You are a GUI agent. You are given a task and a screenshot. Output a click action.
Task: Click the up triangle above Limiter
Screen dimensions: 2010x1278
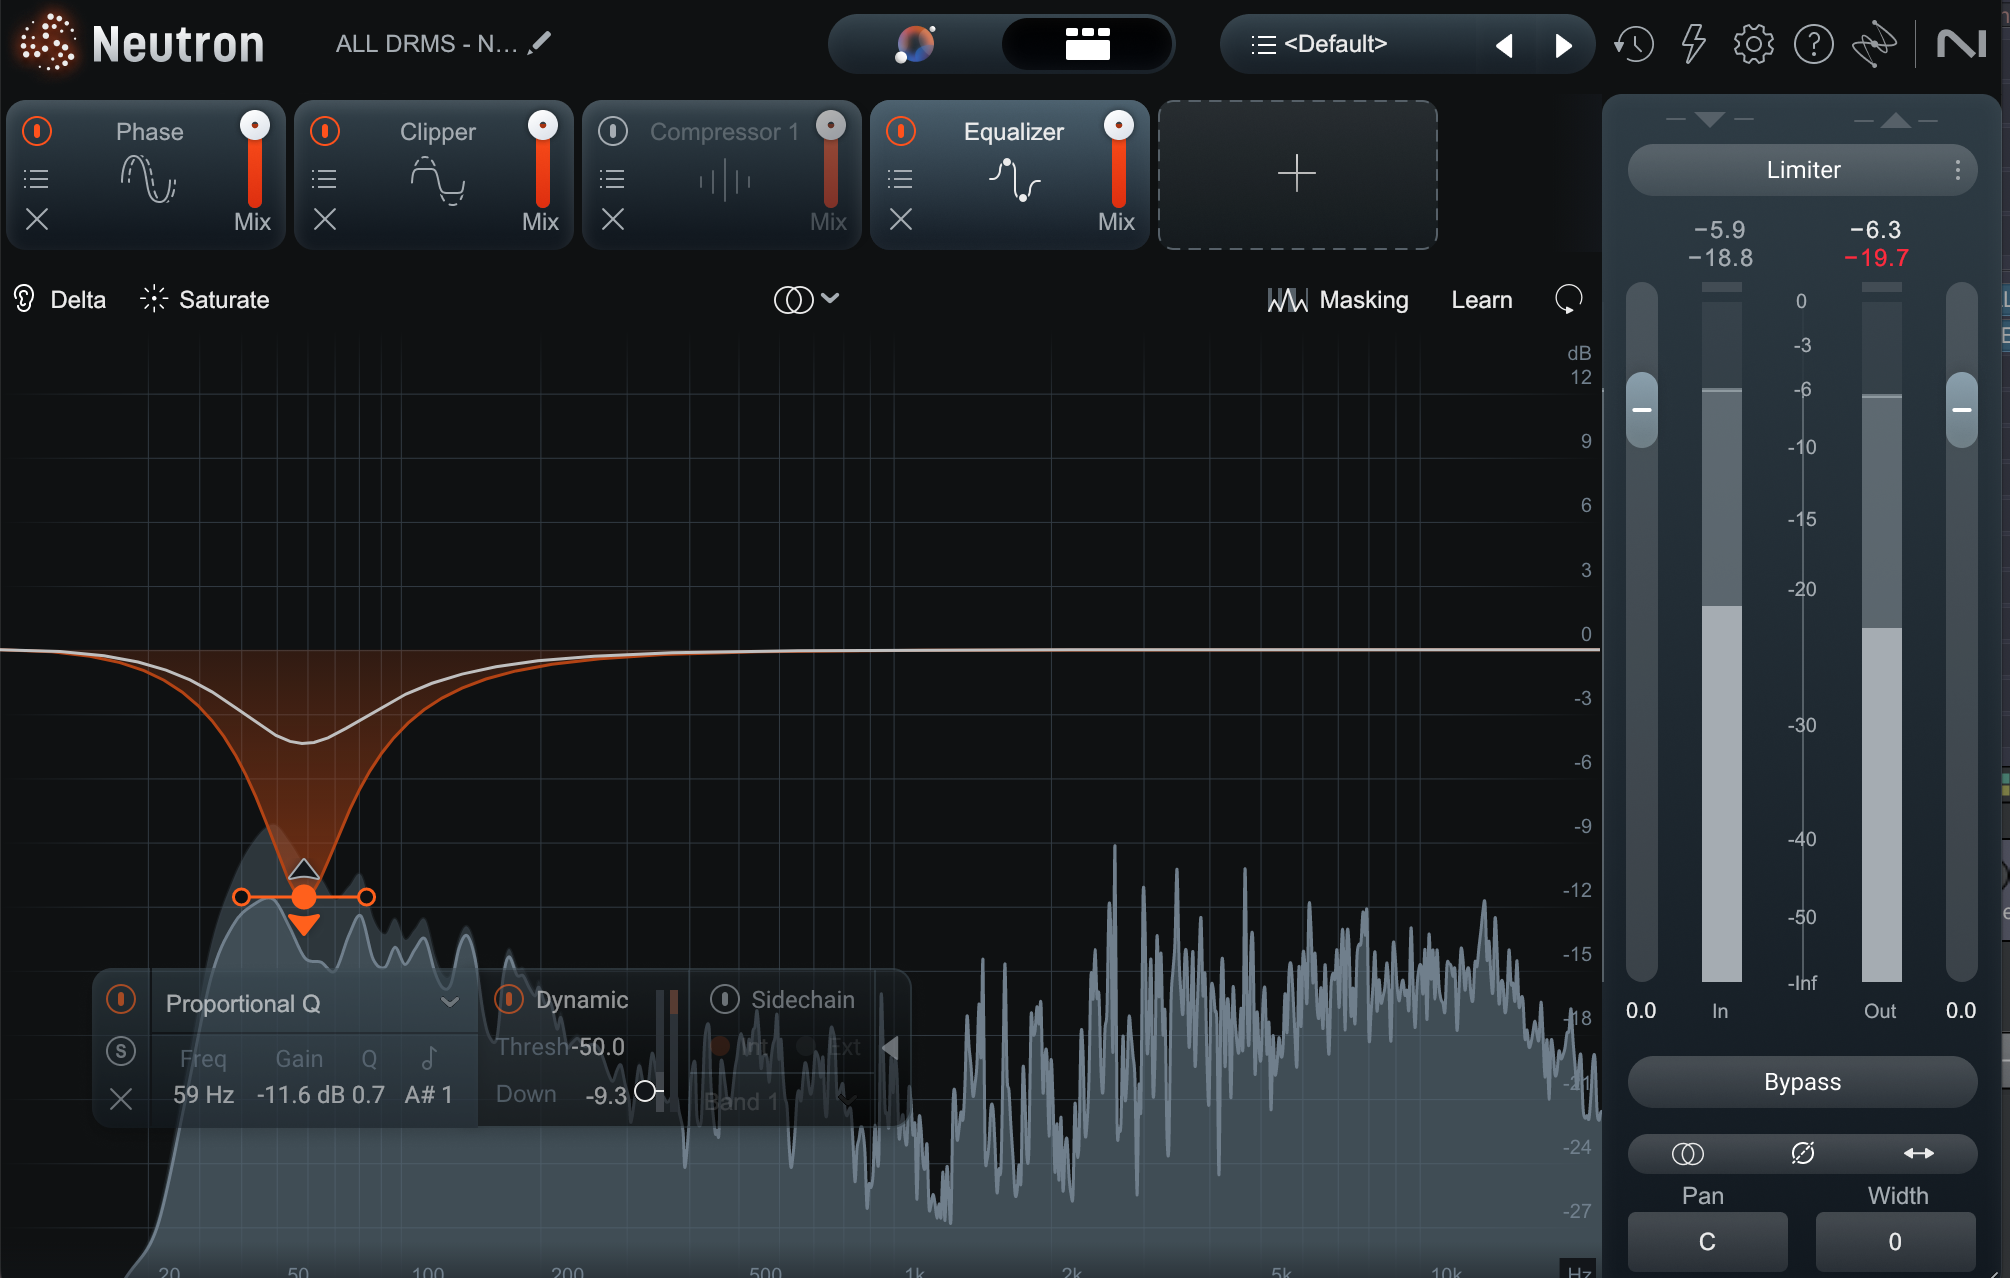point(1896,120)
